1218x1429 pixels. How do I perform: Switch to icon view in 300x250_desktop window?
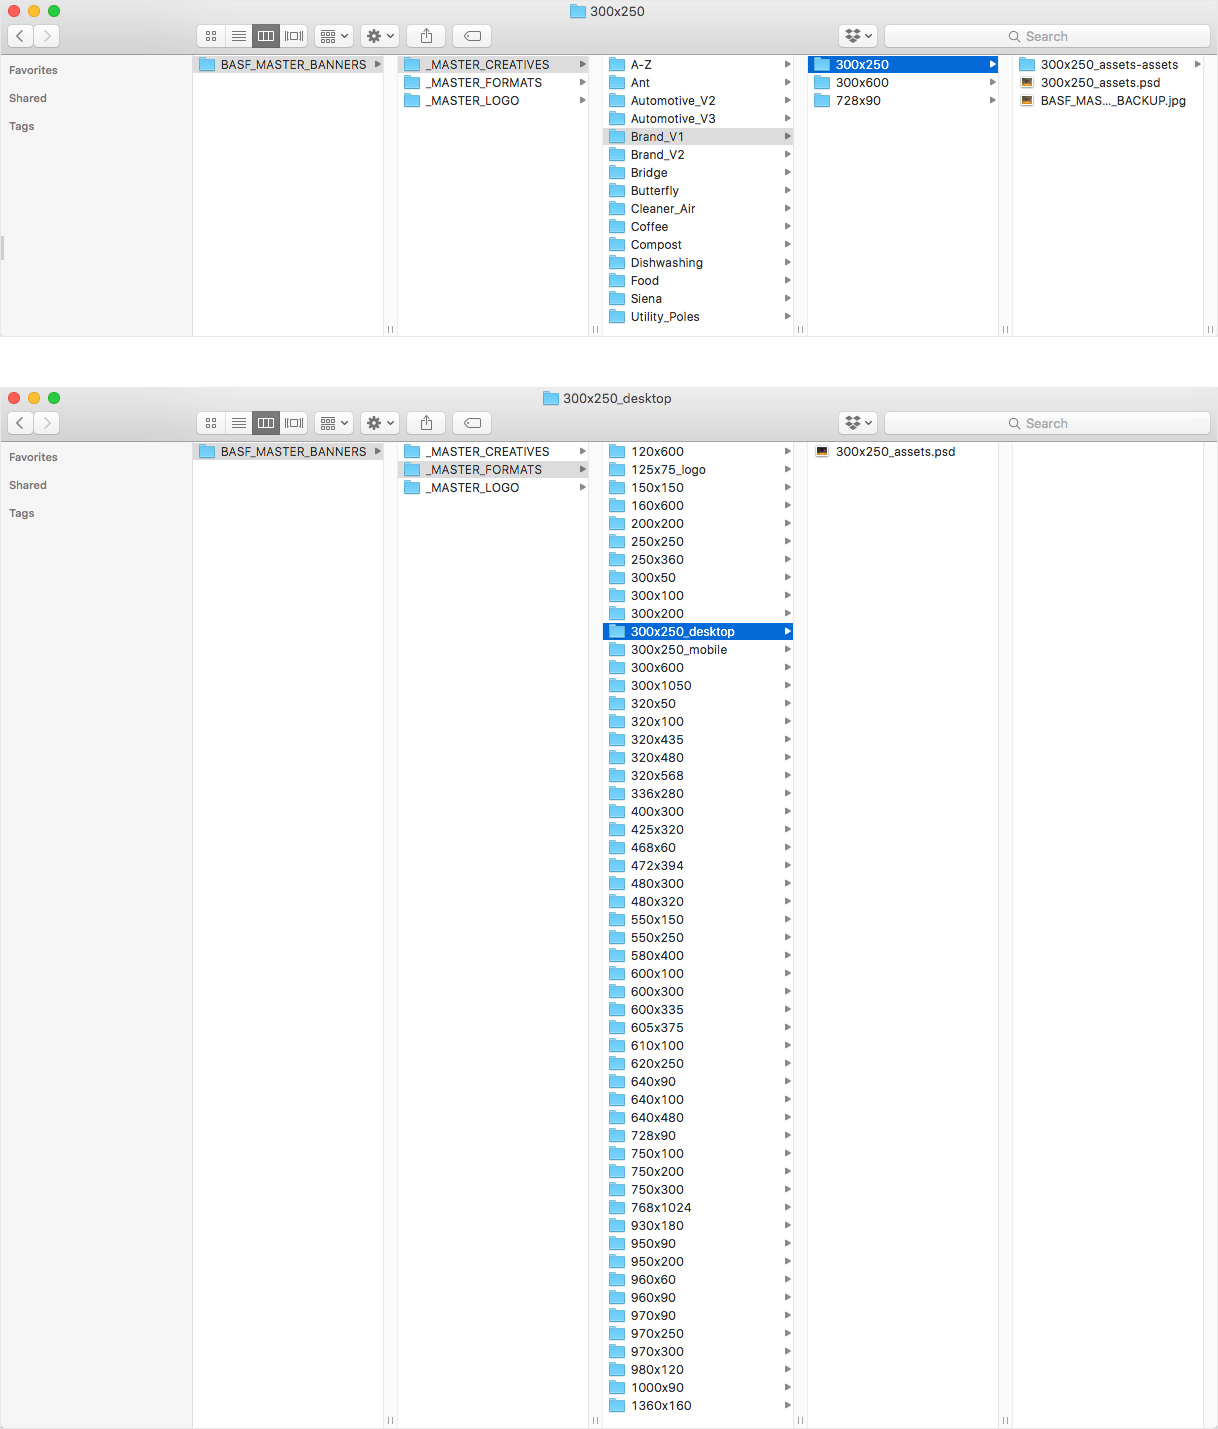(x=211, y=423)
